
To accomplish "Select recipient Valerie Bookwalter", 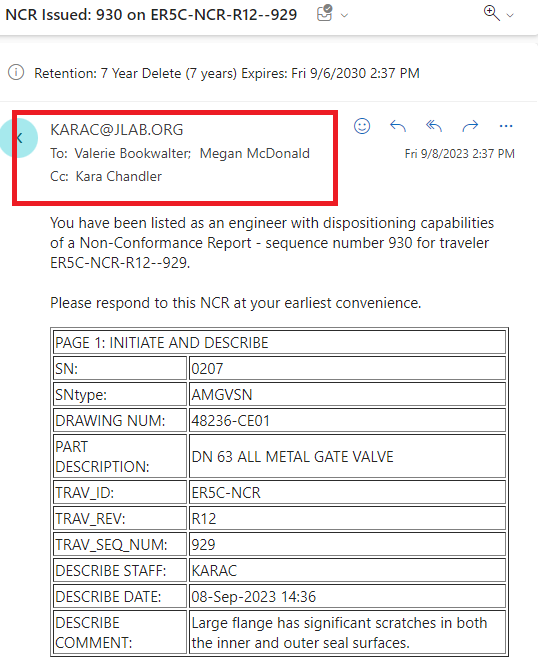I will [132, 153].
